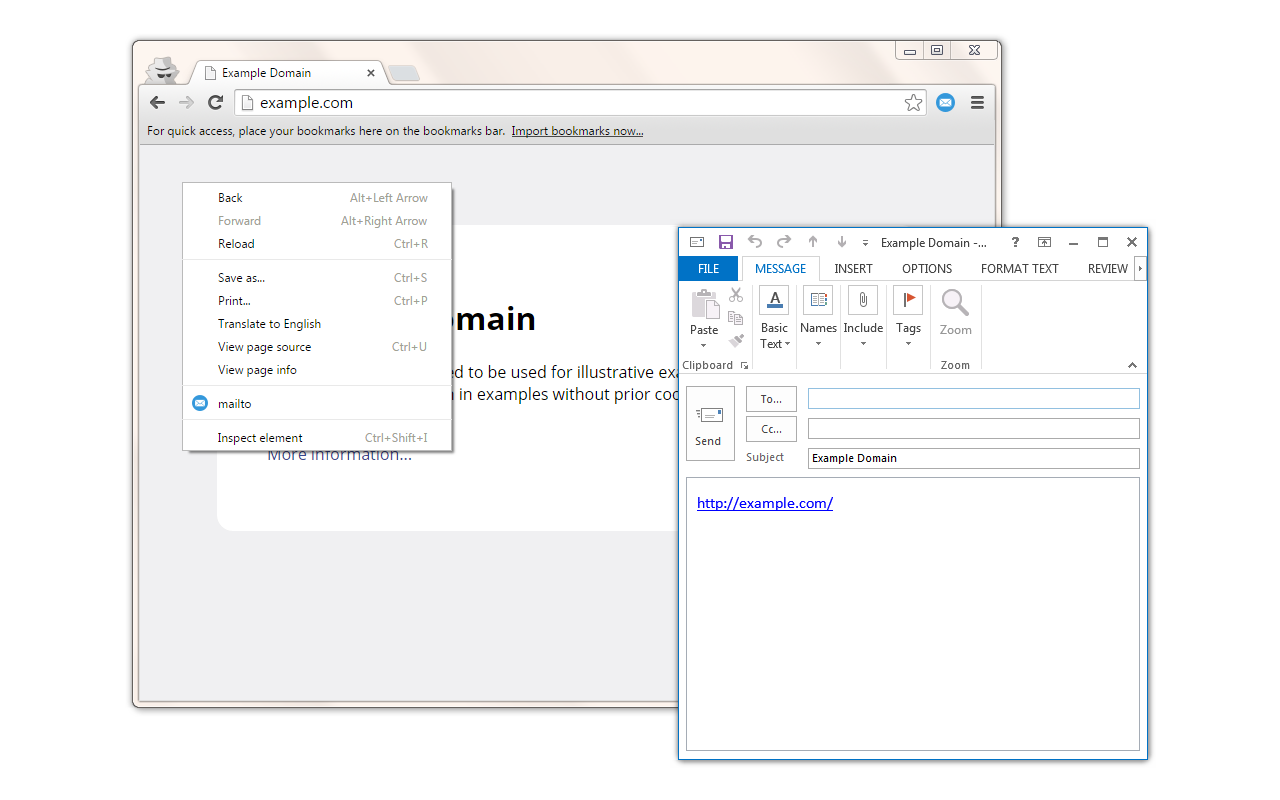Image resolution: width=1280 pixels, height=800 pixels.
Task: Choose View page source in context menu
Action: (x=317, y=347)
